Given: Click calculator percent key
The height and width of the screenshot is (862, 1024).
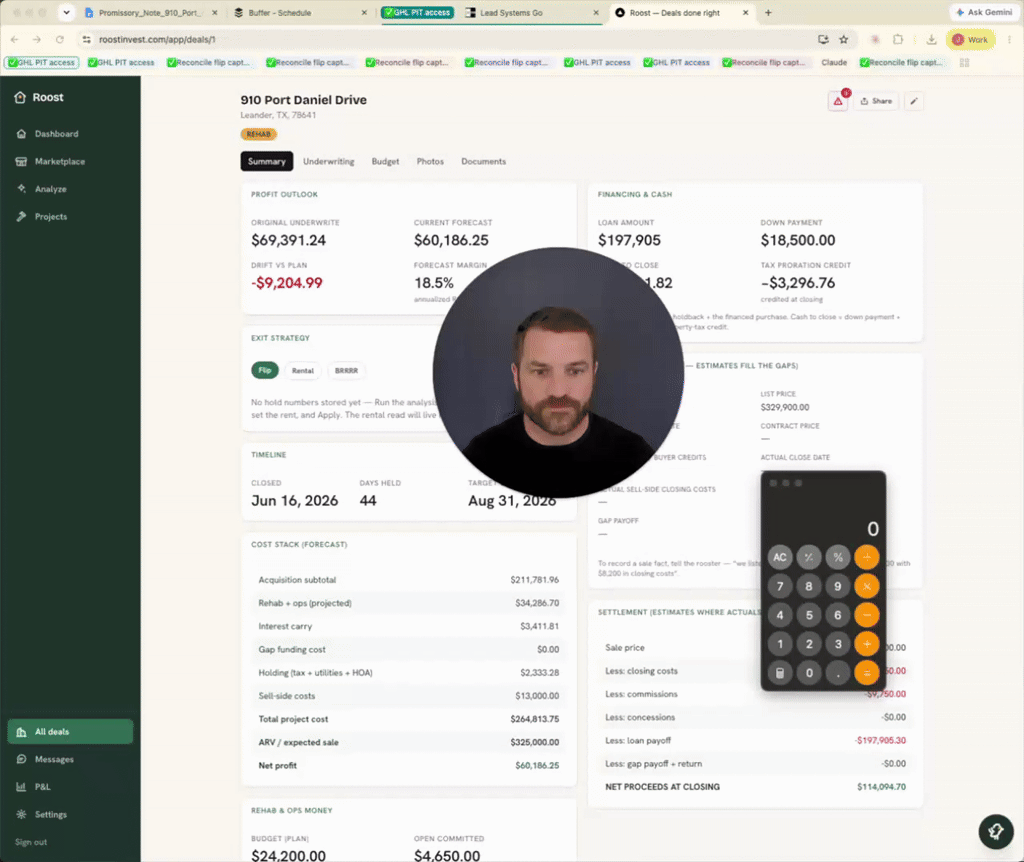Looking at the screenshot, I should [838, 557].
